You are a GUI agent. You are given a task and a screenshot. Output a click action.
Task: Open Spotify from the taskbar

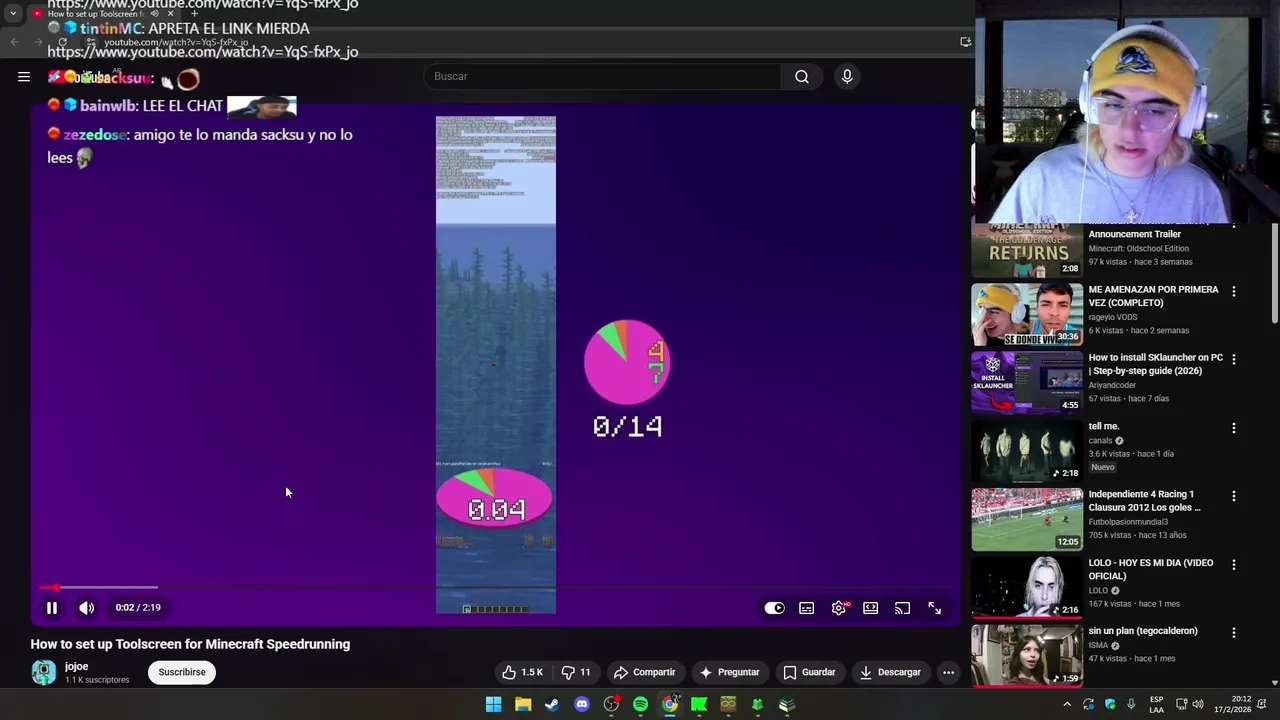[641, 704]
